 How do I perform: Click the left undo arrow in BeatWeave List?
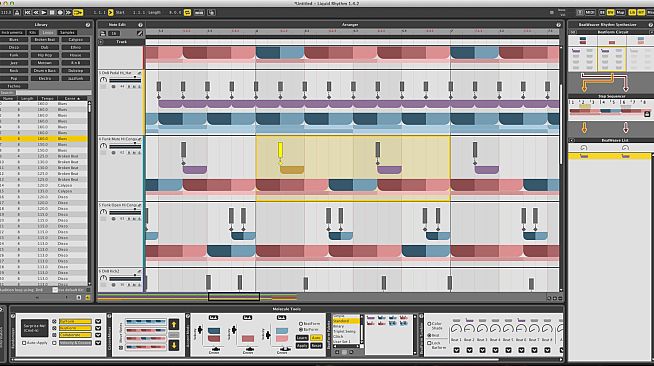[x=584, y=148]
